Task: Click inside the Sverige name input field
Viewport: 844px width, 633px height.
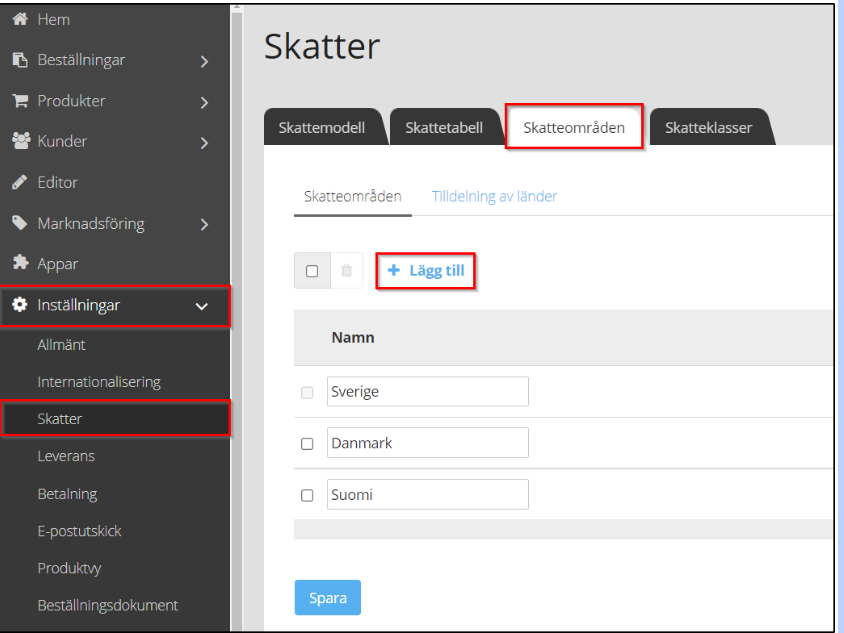Action: [x=427, y=391]
